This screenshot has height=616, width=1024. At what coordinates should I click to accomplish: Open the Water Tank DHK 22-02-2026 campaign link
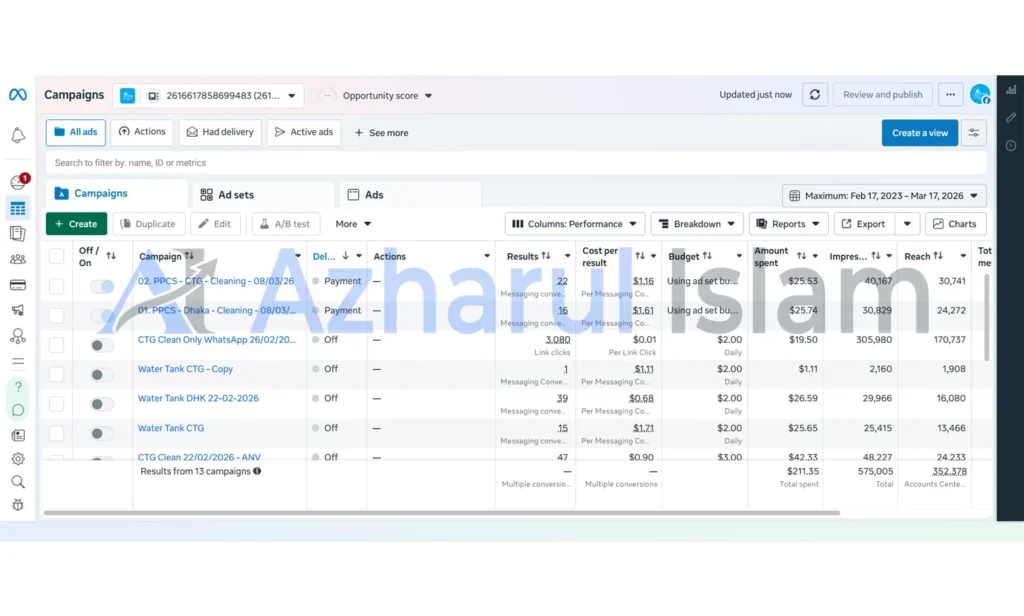[198, 398]
